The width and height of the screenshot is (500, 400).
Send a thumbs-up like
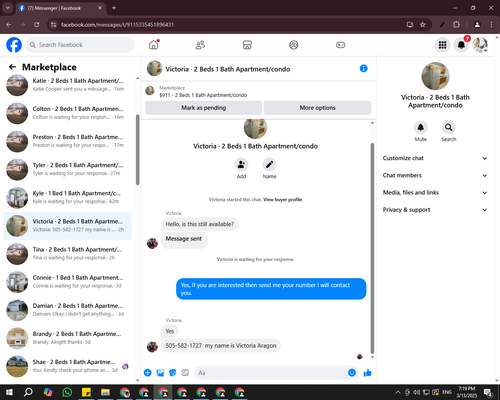pos(367,373)
